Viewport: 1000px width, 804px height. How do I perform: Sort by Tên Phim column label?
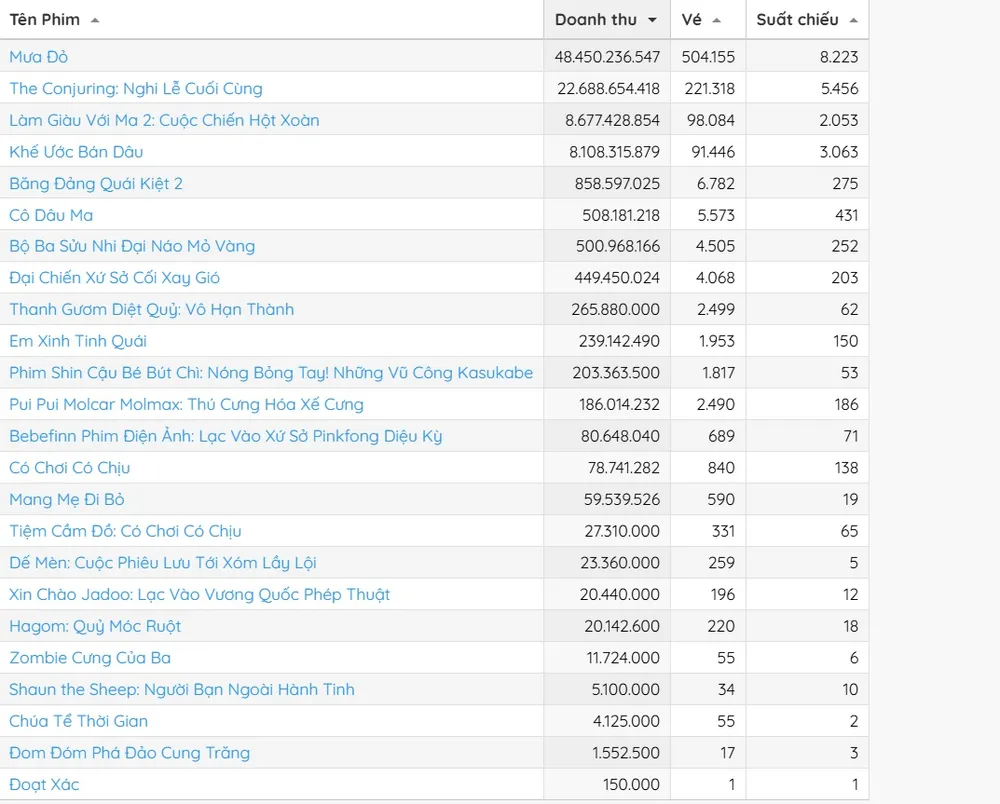coord(45,20)
